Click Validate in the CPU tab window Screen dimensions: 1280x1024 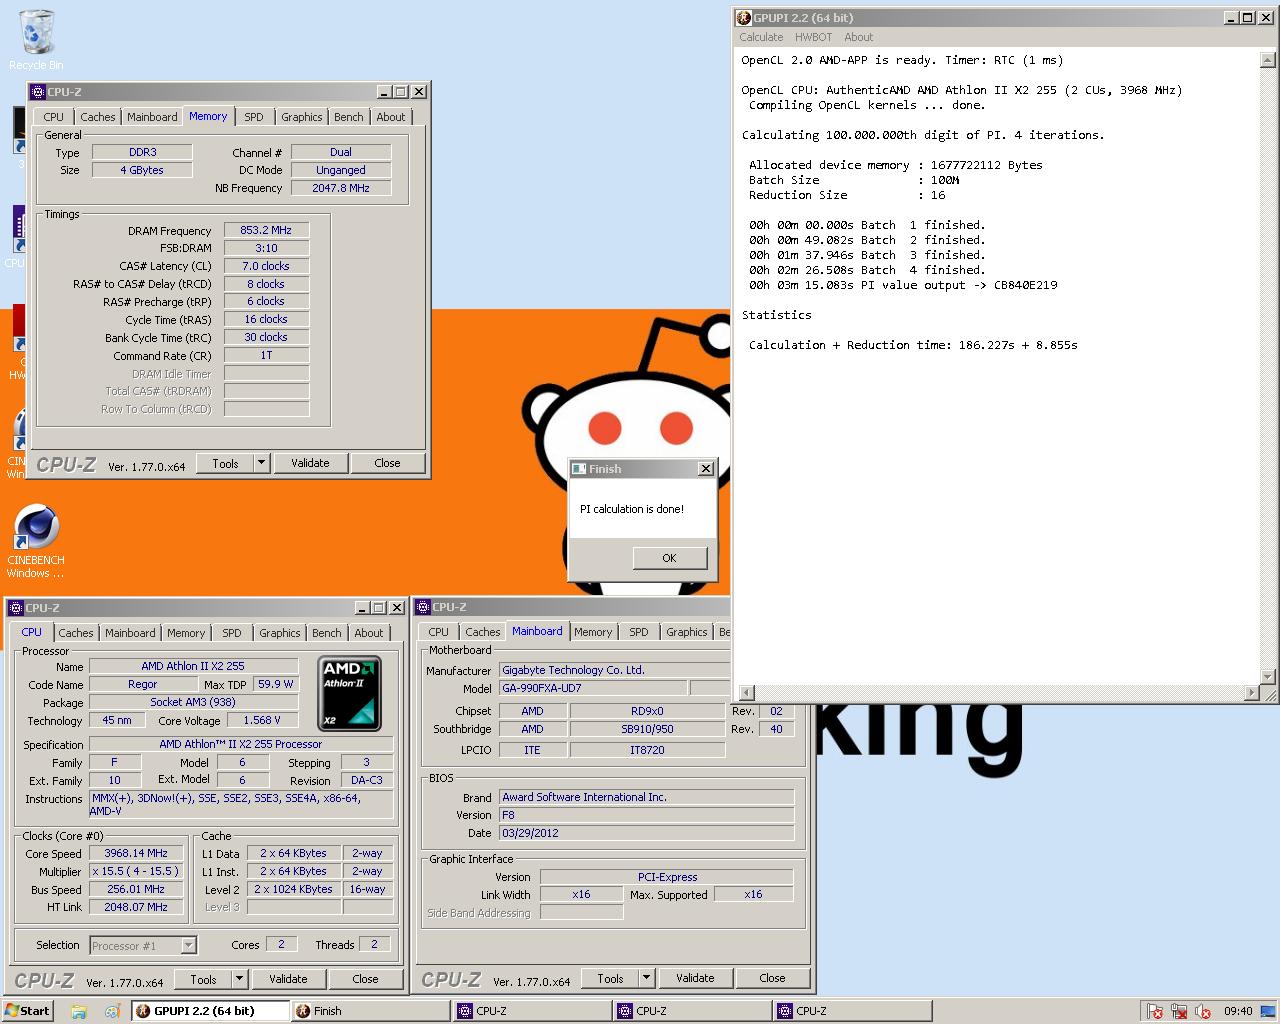[288, 979]
